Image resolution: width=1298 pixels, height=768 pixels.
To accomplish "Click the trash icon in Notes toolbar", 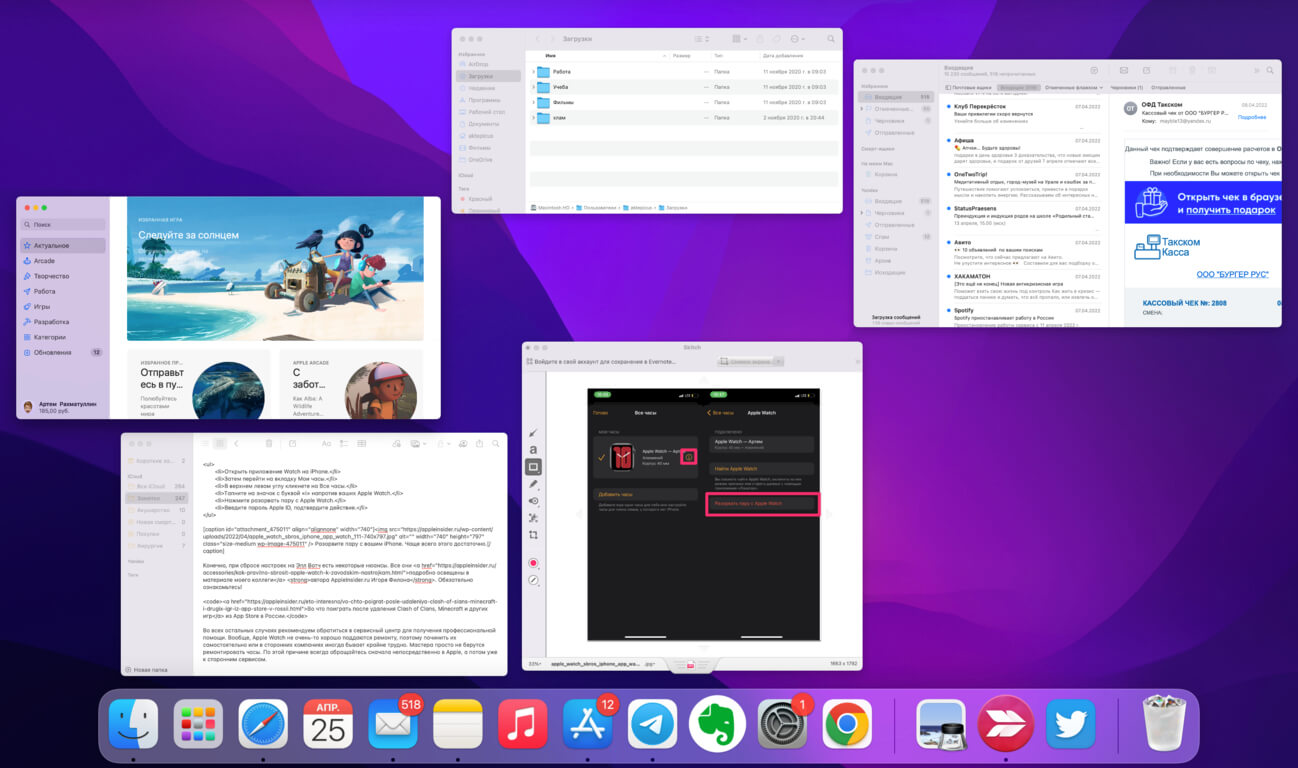I will click(x=269, y=443).
